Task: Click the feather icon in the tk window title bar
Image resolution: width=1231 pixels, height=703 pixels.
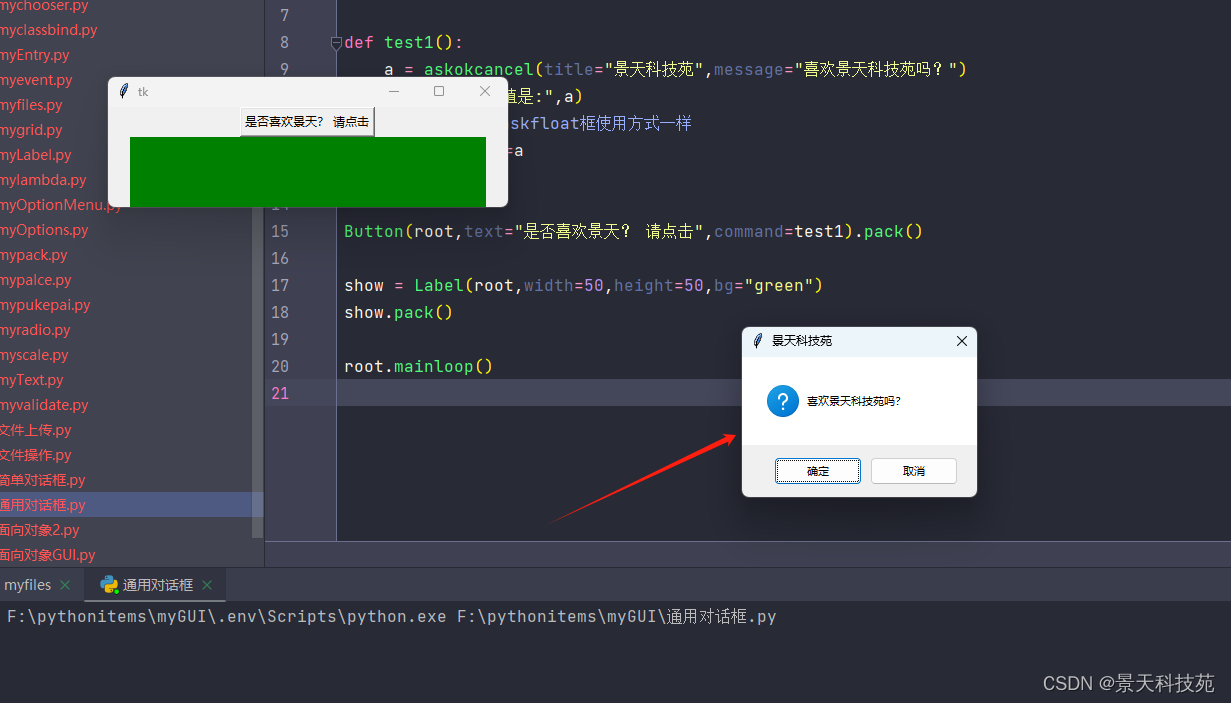Action: 123,91
